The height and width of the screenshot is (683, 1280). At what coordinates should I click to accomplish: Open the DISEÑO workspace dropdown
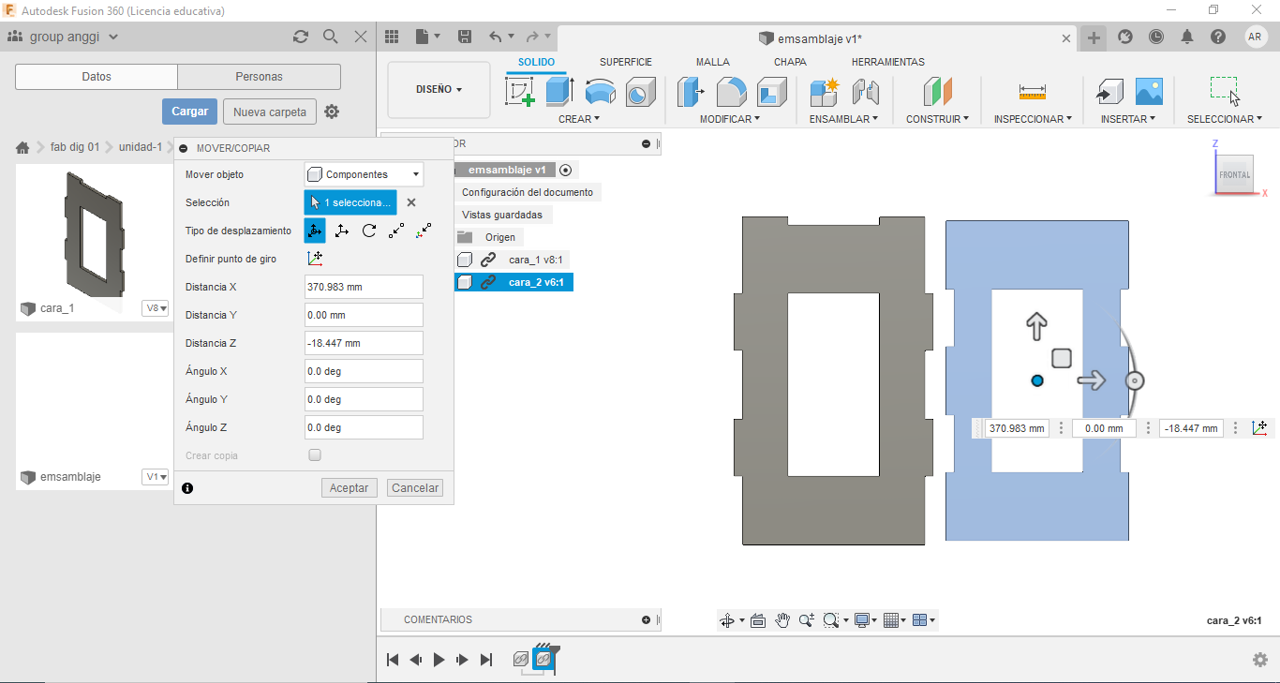[x=439, y=89]
